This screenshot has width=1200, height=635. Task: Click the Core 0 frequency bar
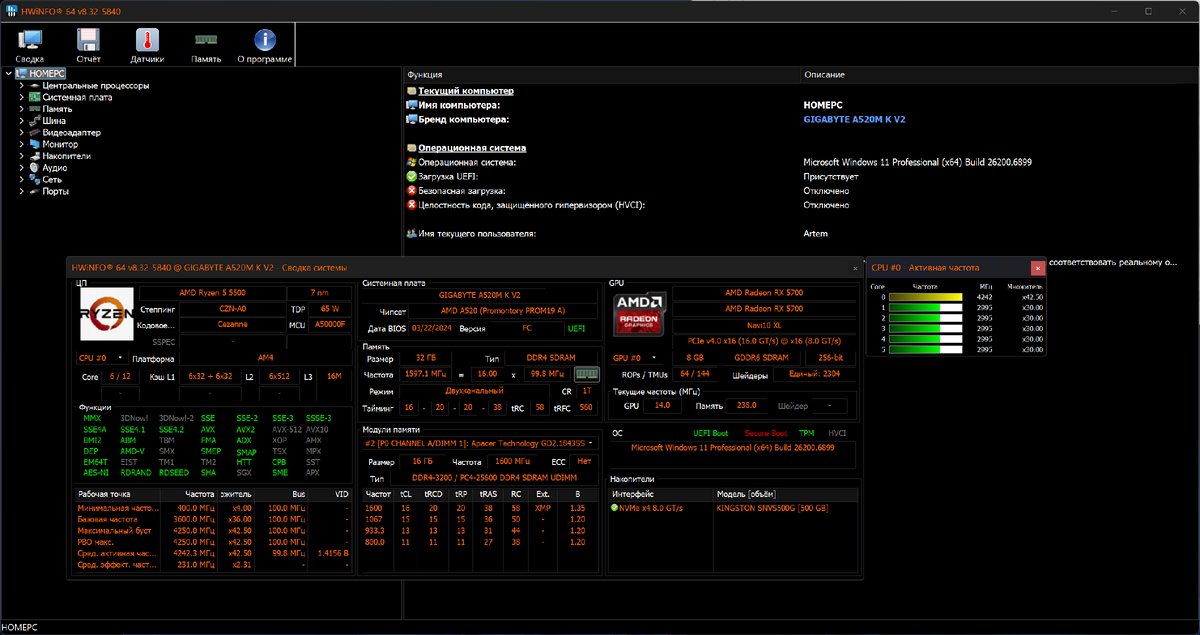click(925, 297)
